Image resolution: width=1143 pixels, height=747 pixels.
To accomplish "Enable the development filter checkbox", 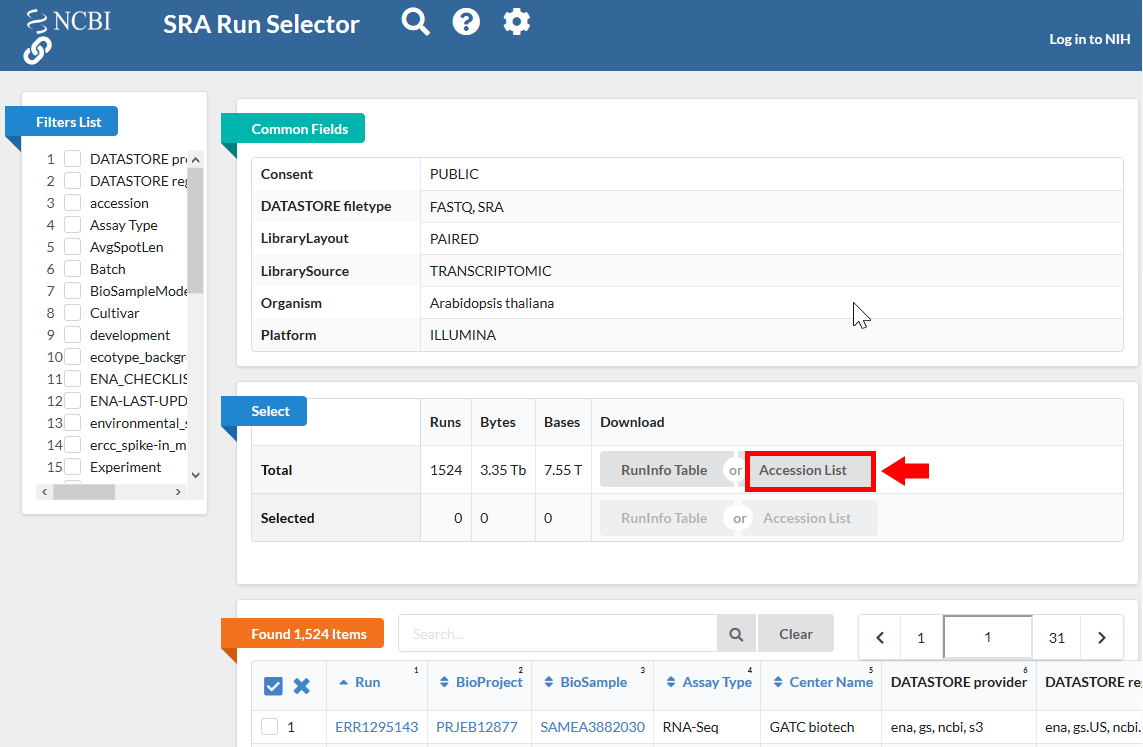I will point(72,335).
